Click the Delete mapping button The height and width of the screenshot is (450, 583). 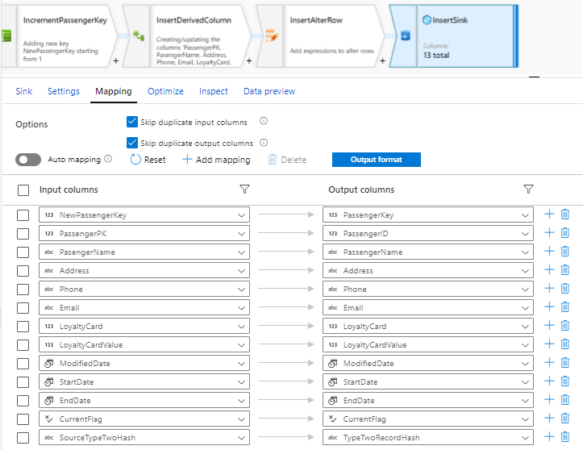pyautogui.click(x=287, y=160)
